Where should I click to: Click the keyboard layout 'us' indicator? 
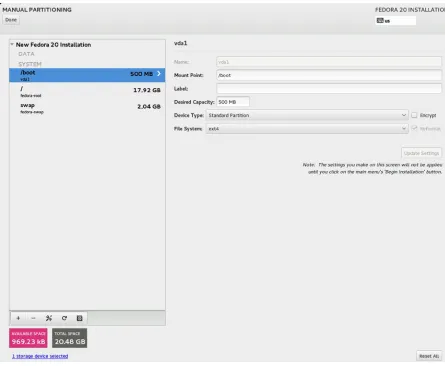396,21
